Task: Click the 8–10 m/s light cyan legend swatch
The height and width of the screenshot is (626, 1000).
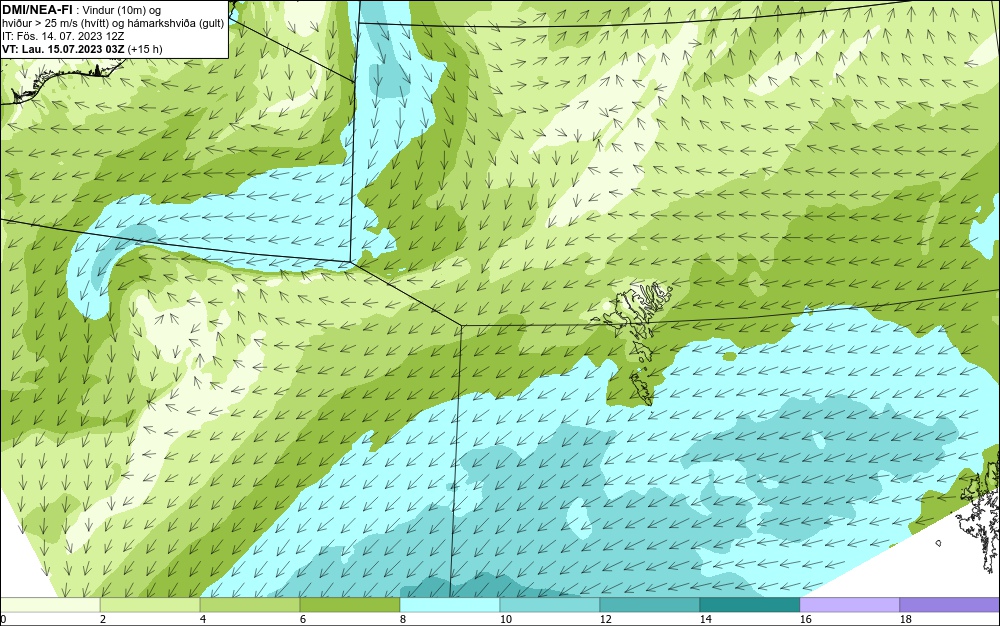Action: pyautogui.click(x=450, y=605)
